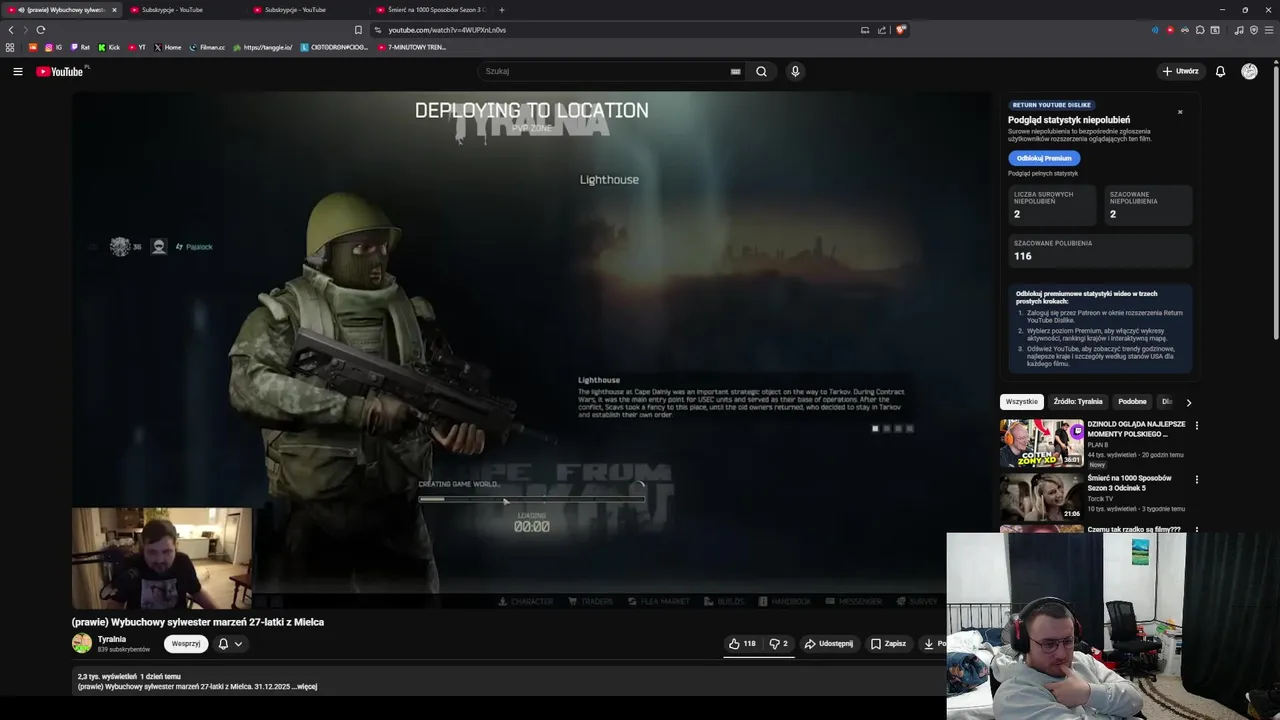The width and height of the screenshot is (1280, 720).
Task: Open the Brave Shields lion icon
Action: coord(901,30)
